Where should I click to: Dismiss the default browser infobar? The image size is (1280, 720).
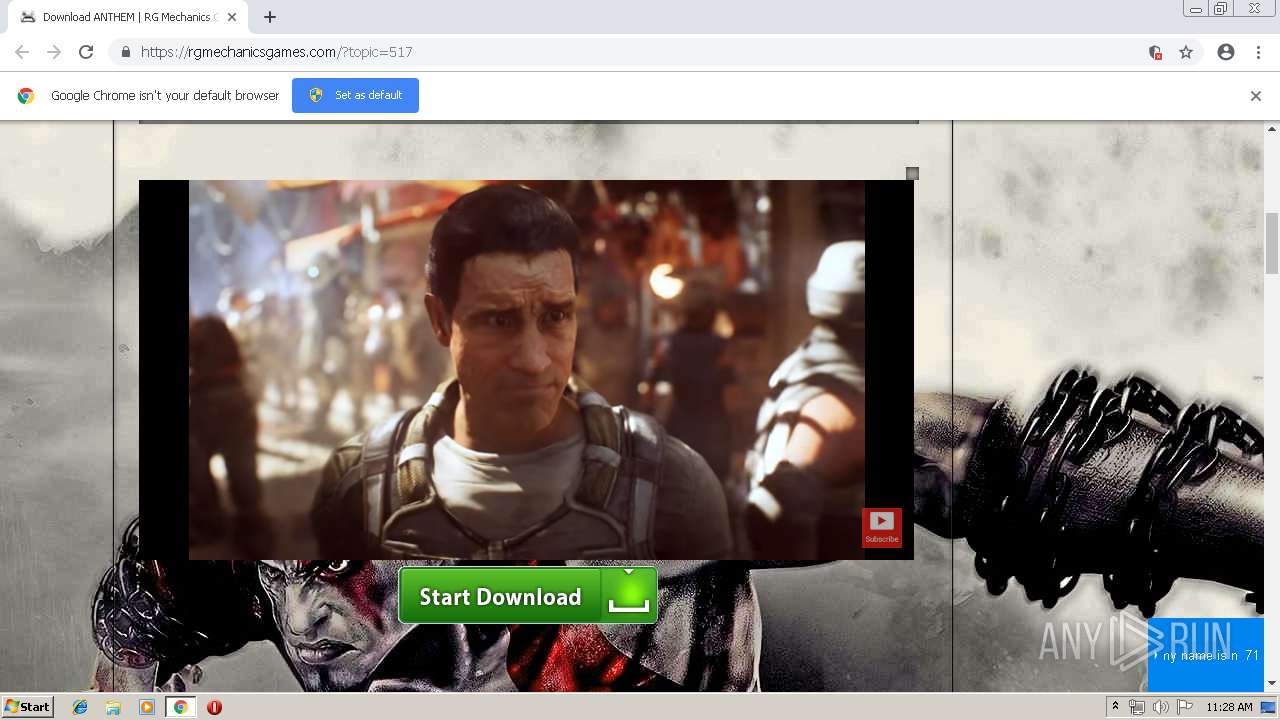(1256, 96)
